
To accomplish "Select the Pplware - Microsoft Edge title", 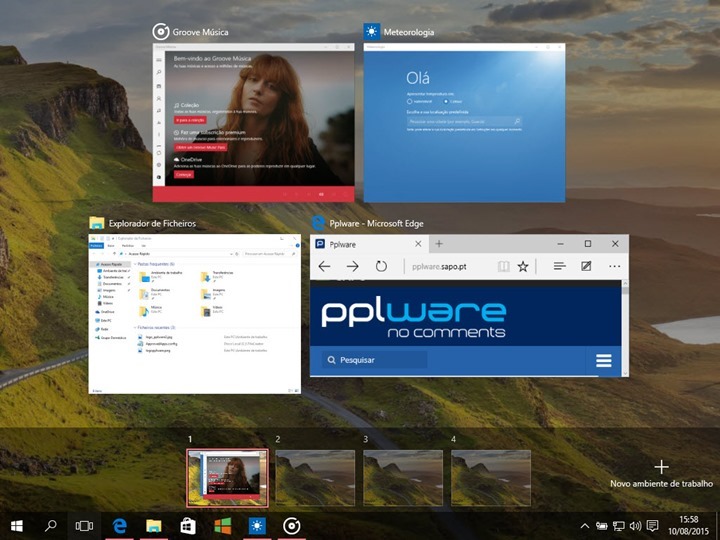I will click(x=376, y=224).
